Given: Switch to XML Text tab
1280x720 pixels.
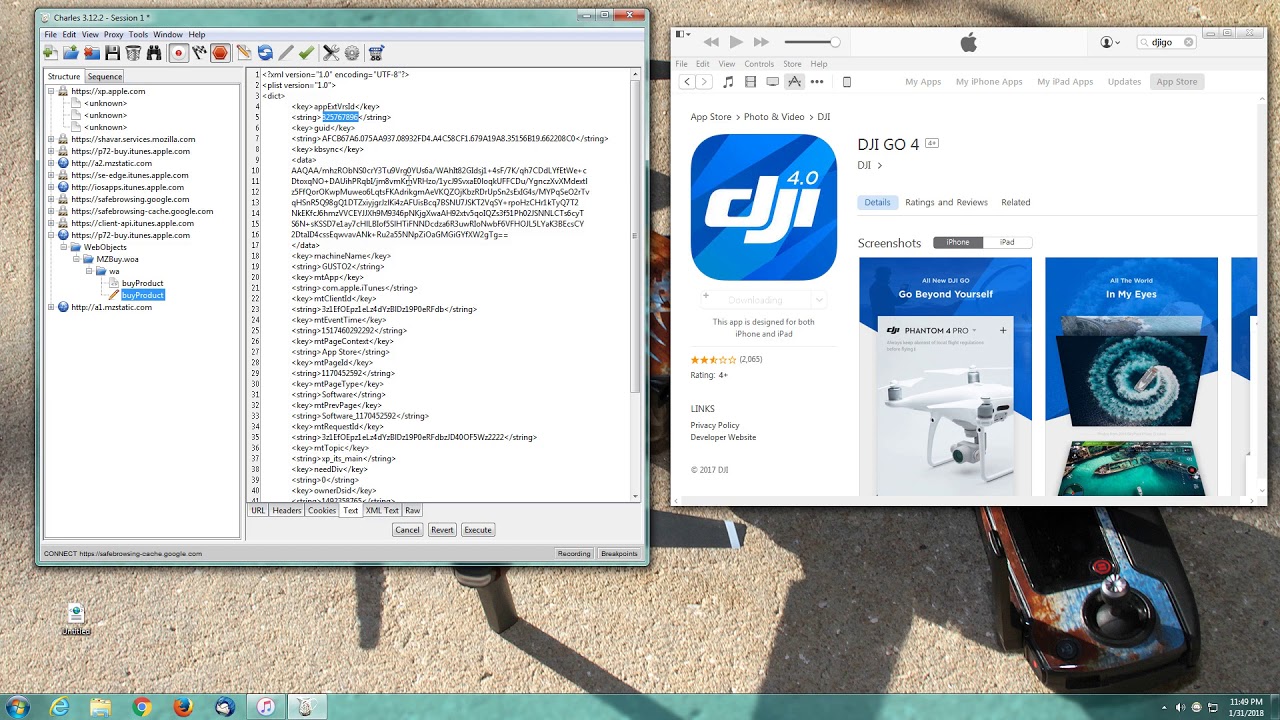Looking at the screenshot, I should pyautogui.click(x=382, y=510).
